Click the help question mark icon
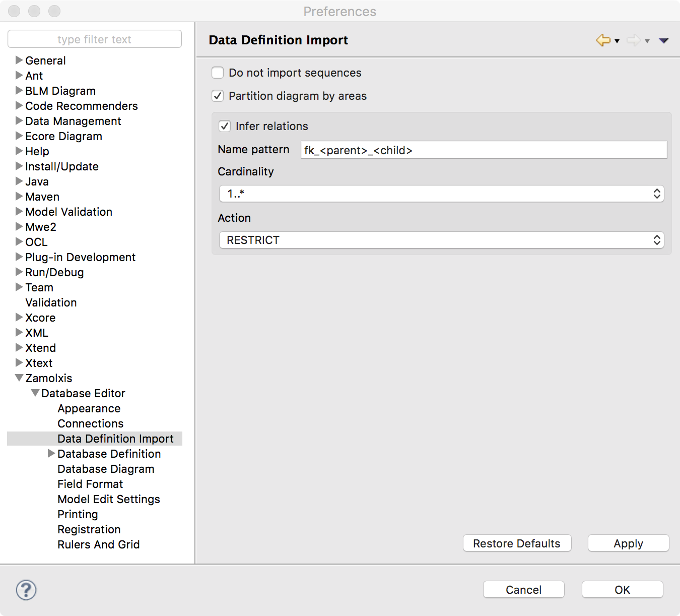 pos(27,589)
